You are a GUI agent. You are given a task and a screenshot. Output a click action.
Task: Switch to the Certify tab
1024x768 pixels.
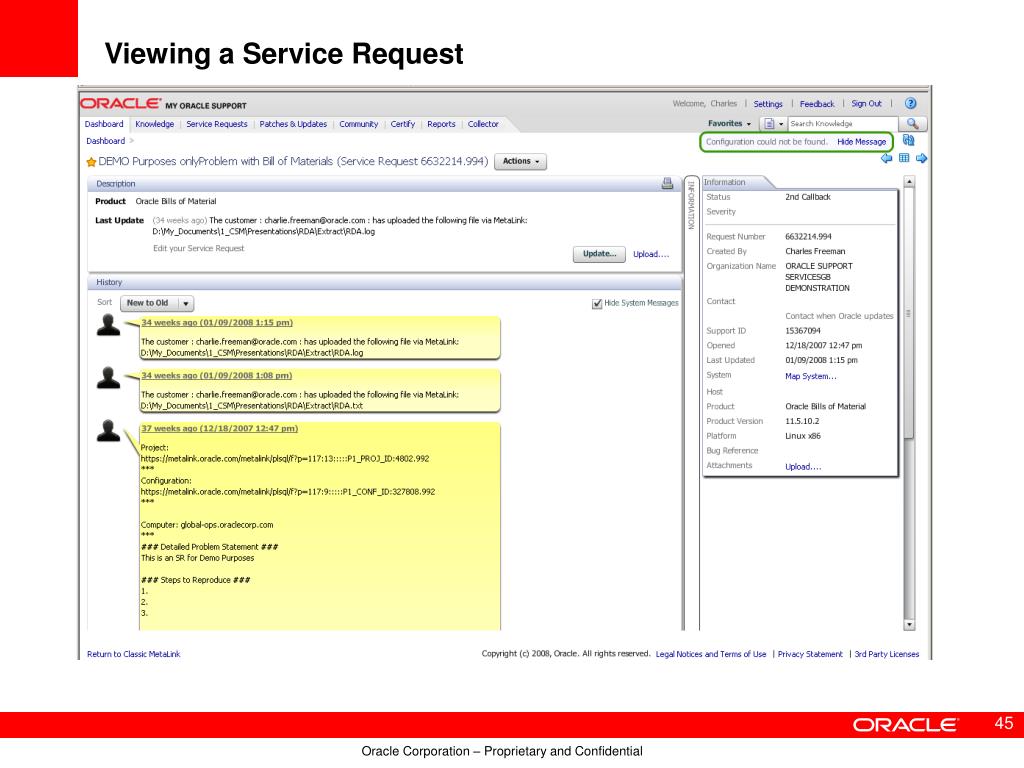(403, 124)
